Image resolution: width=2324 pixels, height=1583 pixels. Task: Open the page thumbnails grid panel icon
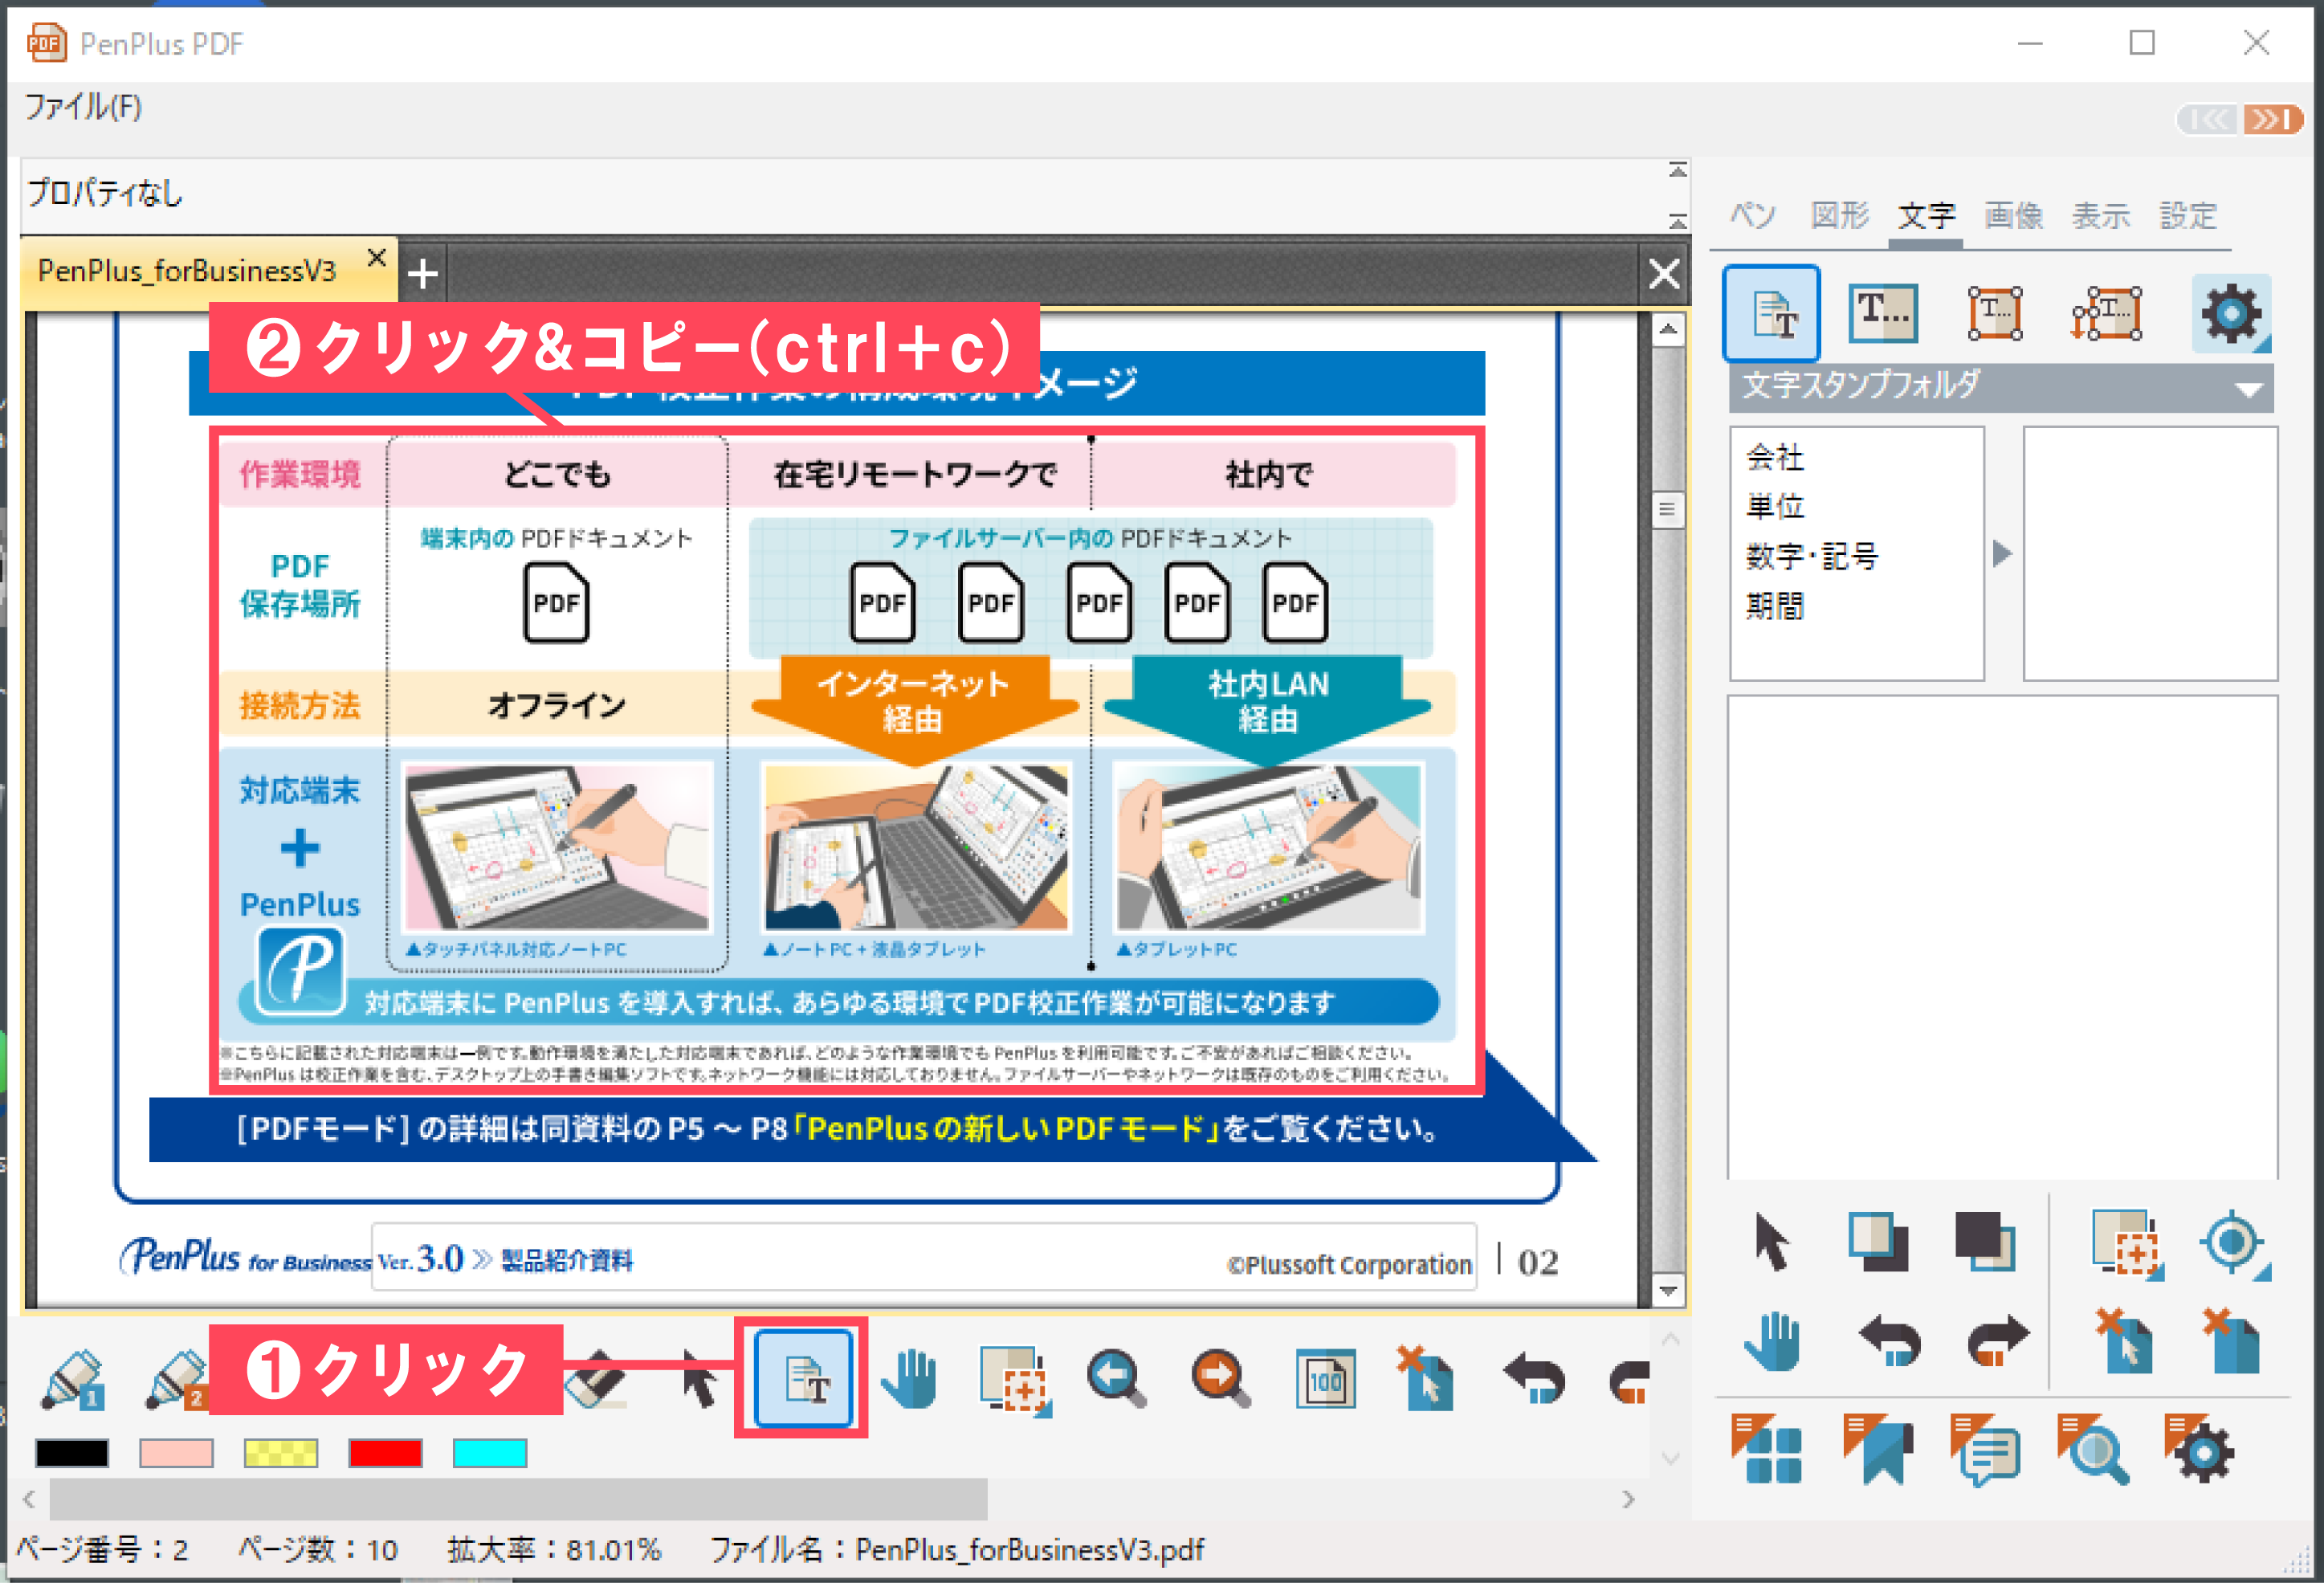(1767, 1449)
